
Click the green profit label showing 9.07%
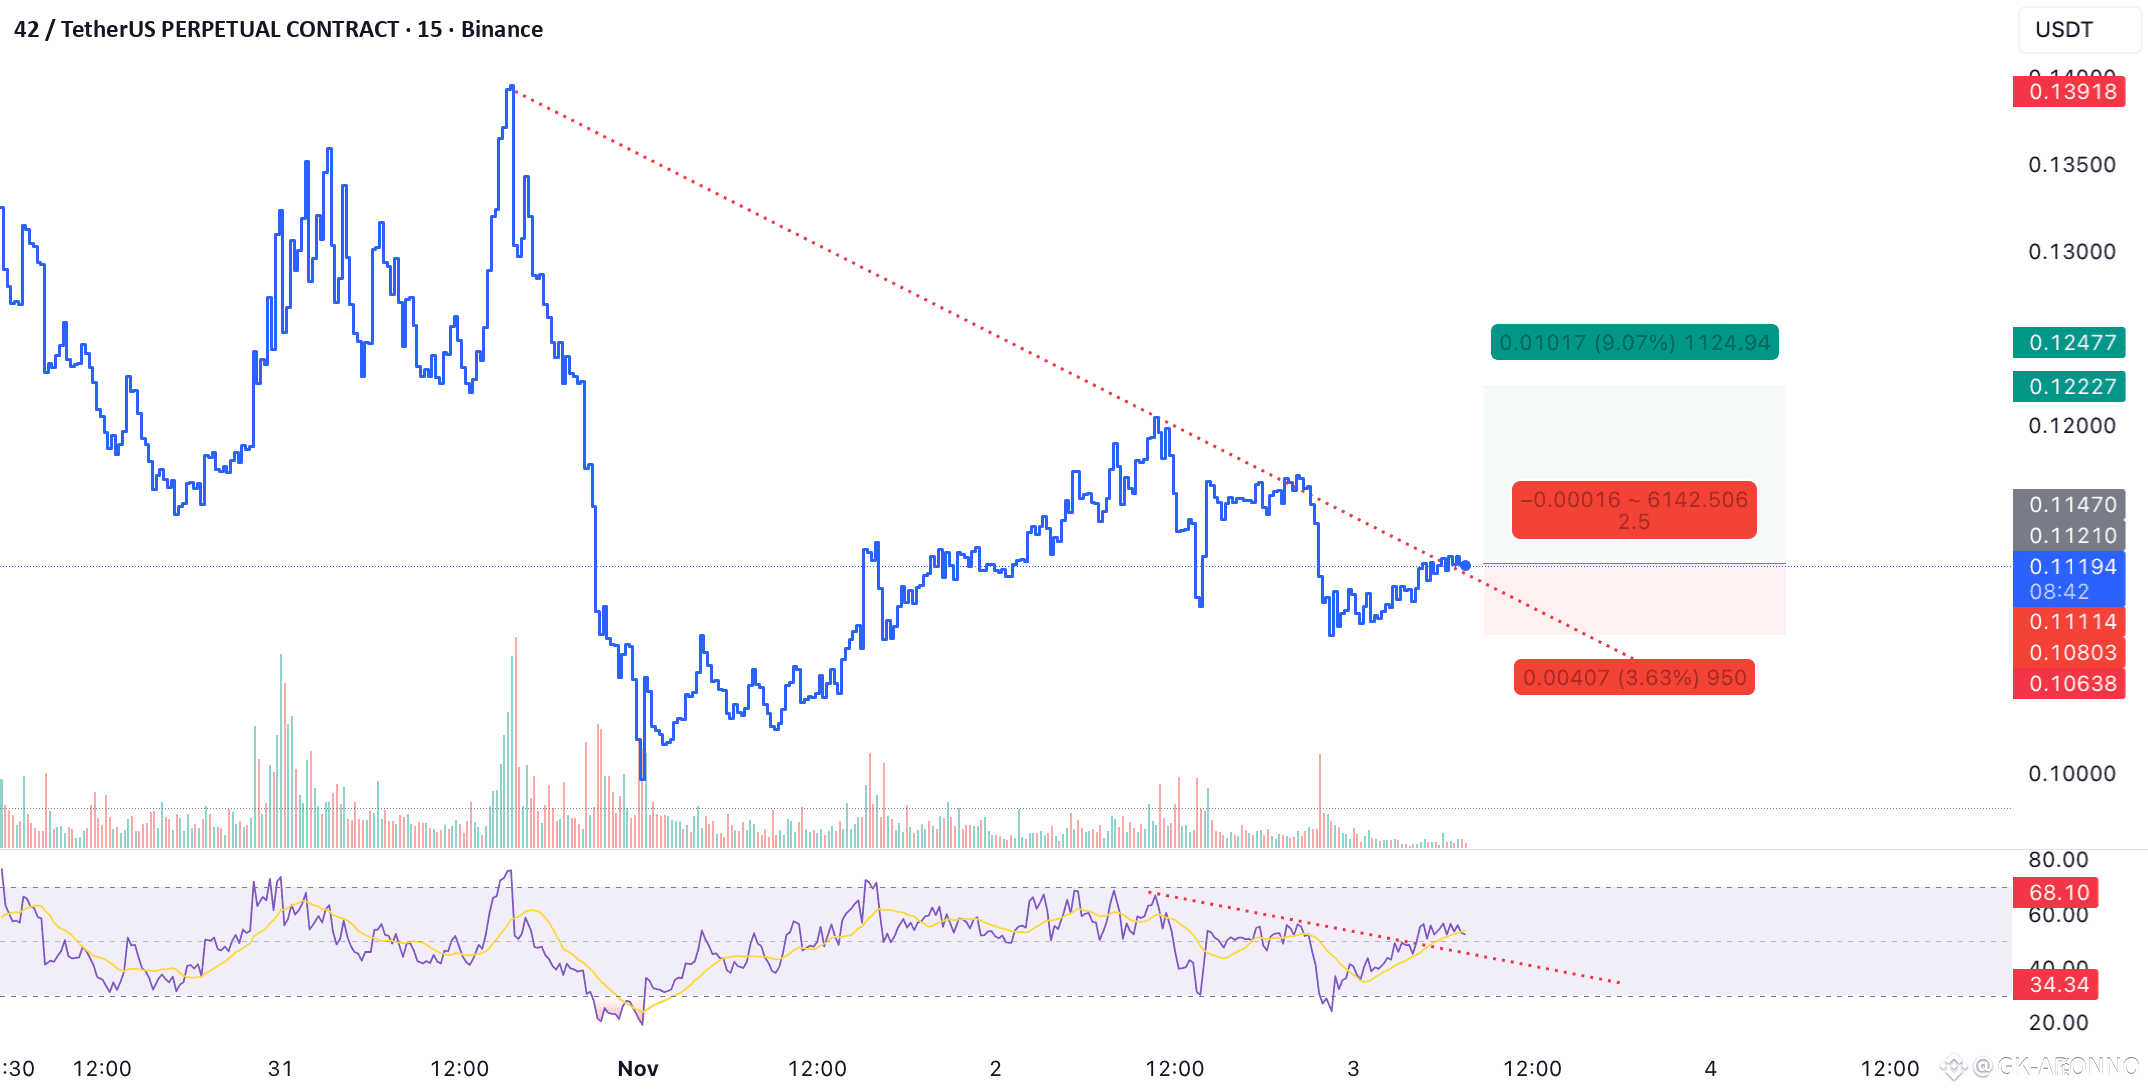point(1634,343)
